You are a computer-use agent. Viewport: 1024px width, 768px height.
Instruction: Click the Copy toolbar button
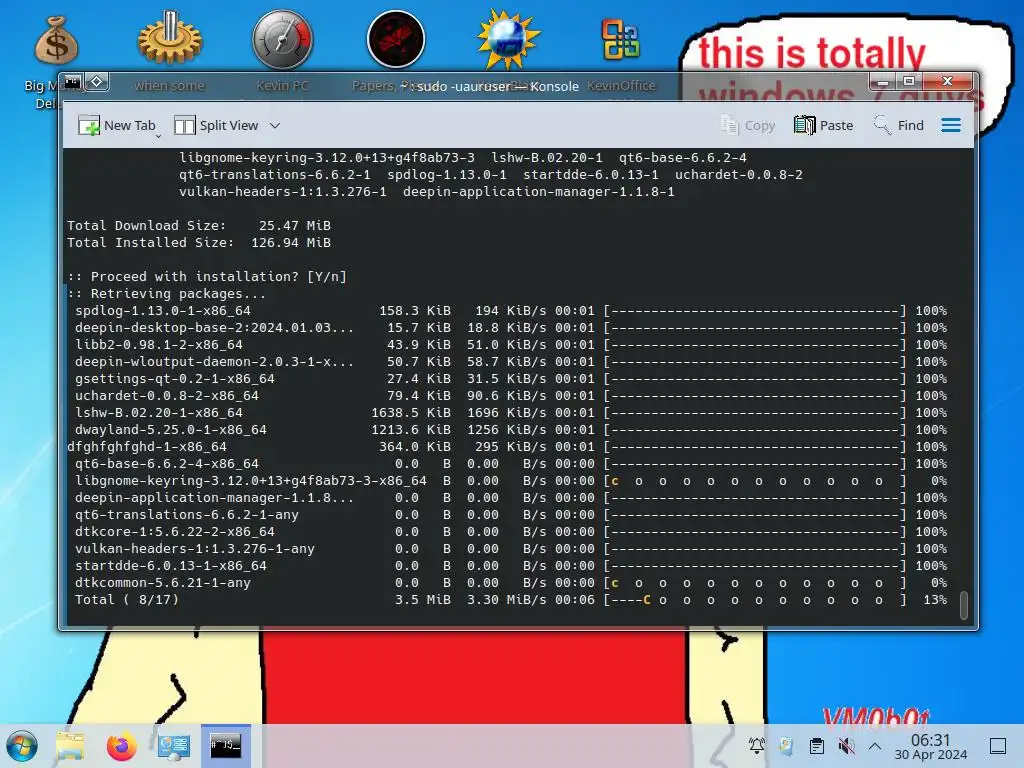click(748, 125)
